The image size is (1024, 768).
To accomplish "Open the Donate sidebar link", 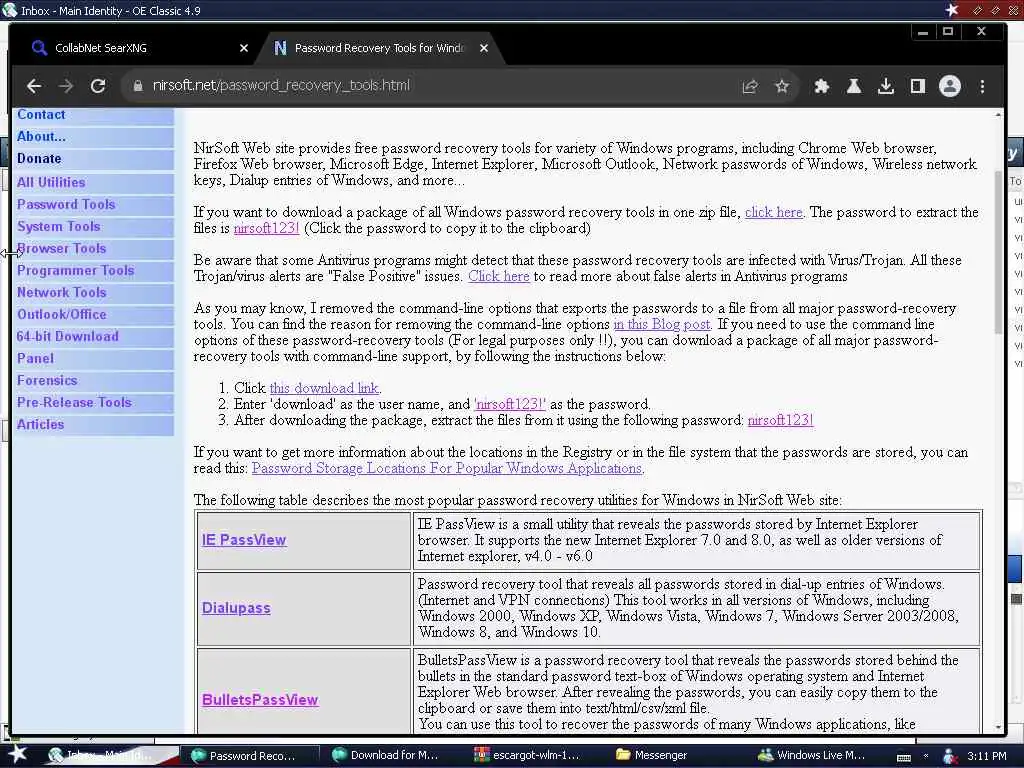I will tap(39, 159).
